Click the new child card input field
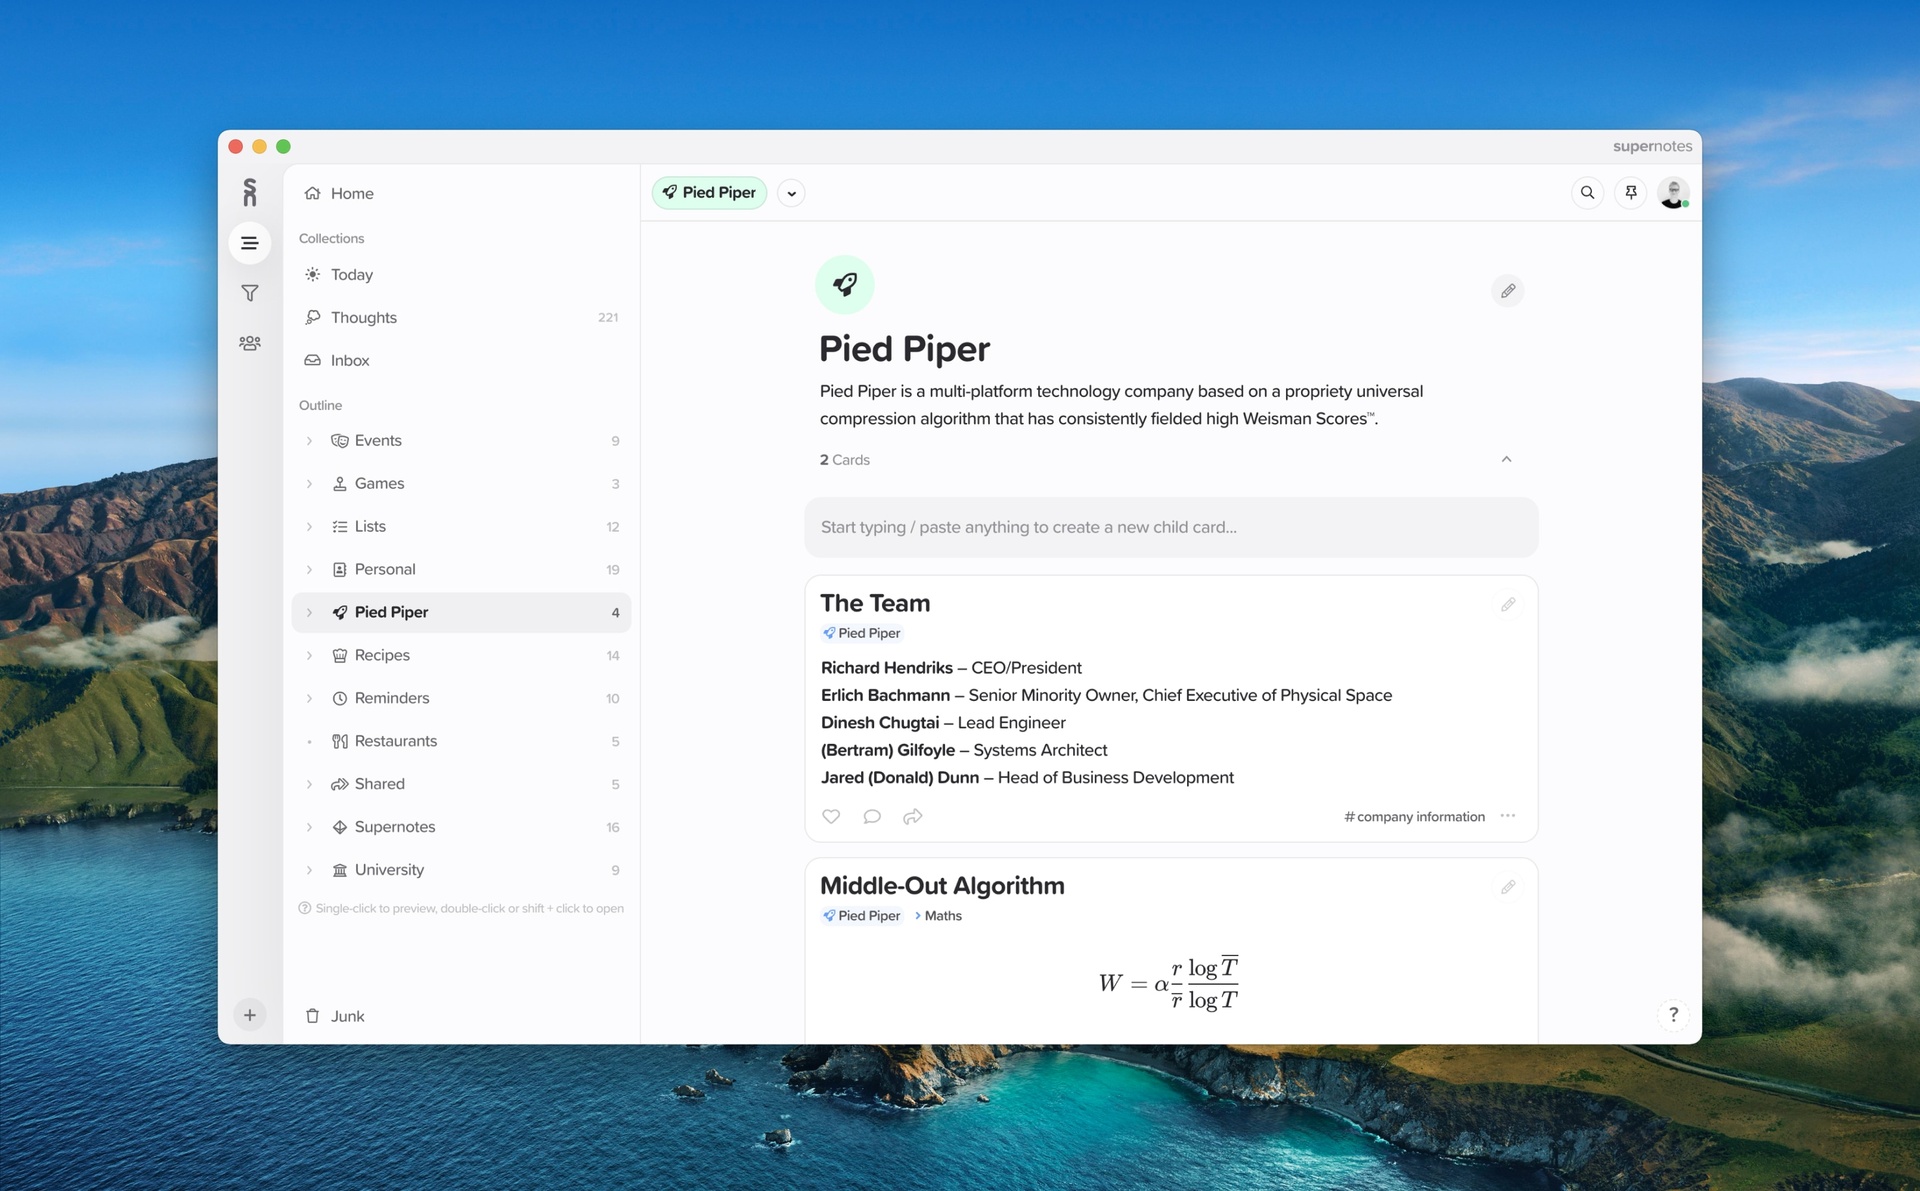 click(x=1170, y=527)
